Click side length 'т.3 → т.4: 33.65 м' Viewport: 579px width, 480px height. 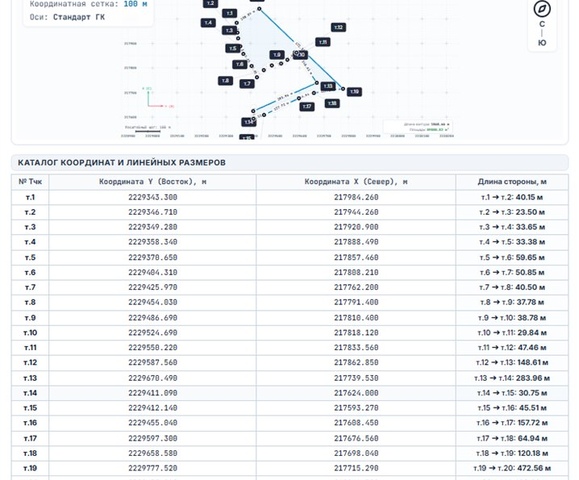[x=512, y=227]
